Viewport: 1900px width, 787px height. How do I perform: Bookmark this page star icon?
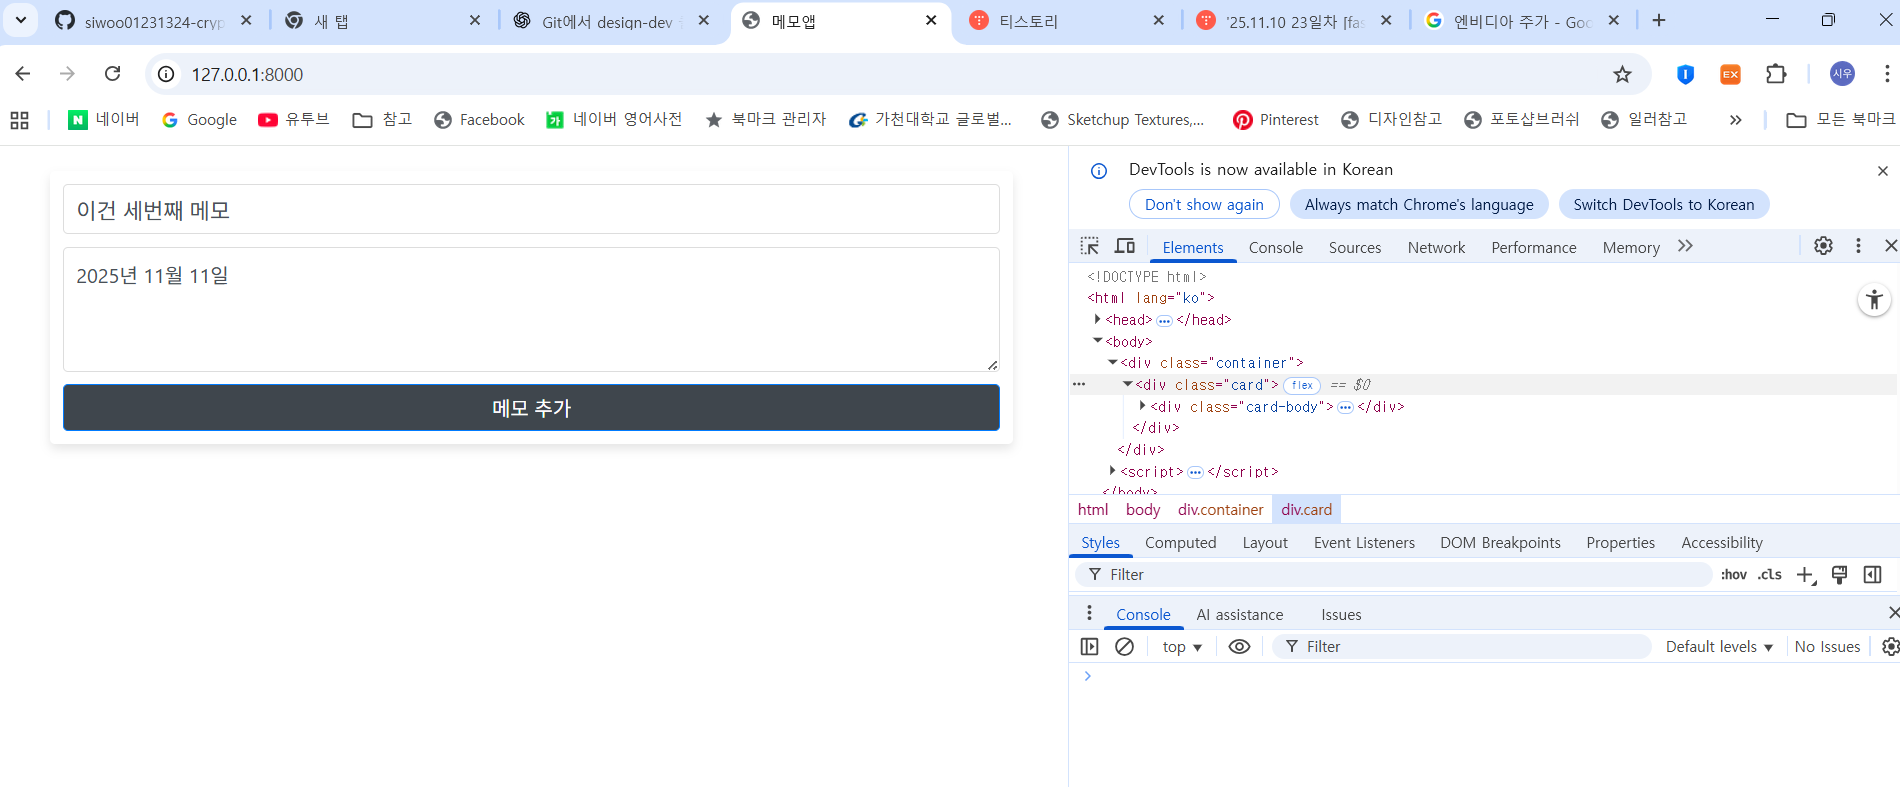click(x=1622, y=74)
